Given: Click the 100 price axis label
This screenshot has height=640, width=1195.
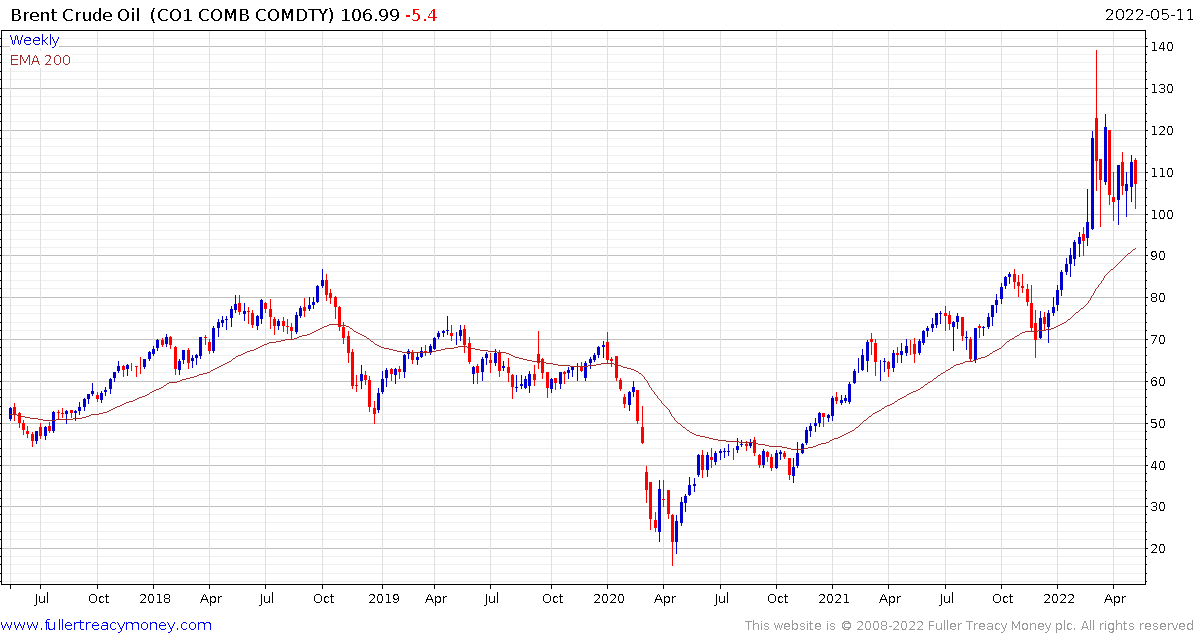Looking at the screenshot, I should pyautogui.click(x=1163, y=214).
